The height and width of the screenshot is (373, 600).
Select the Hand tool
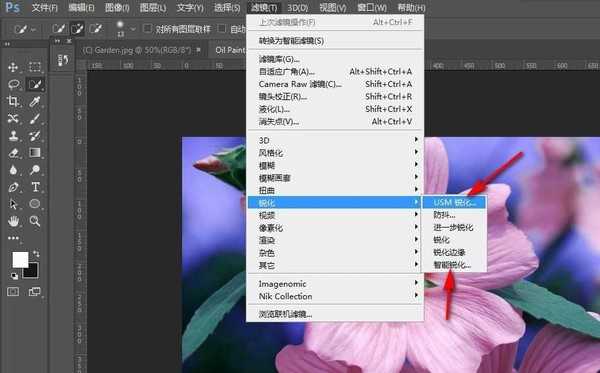(13, 221)
